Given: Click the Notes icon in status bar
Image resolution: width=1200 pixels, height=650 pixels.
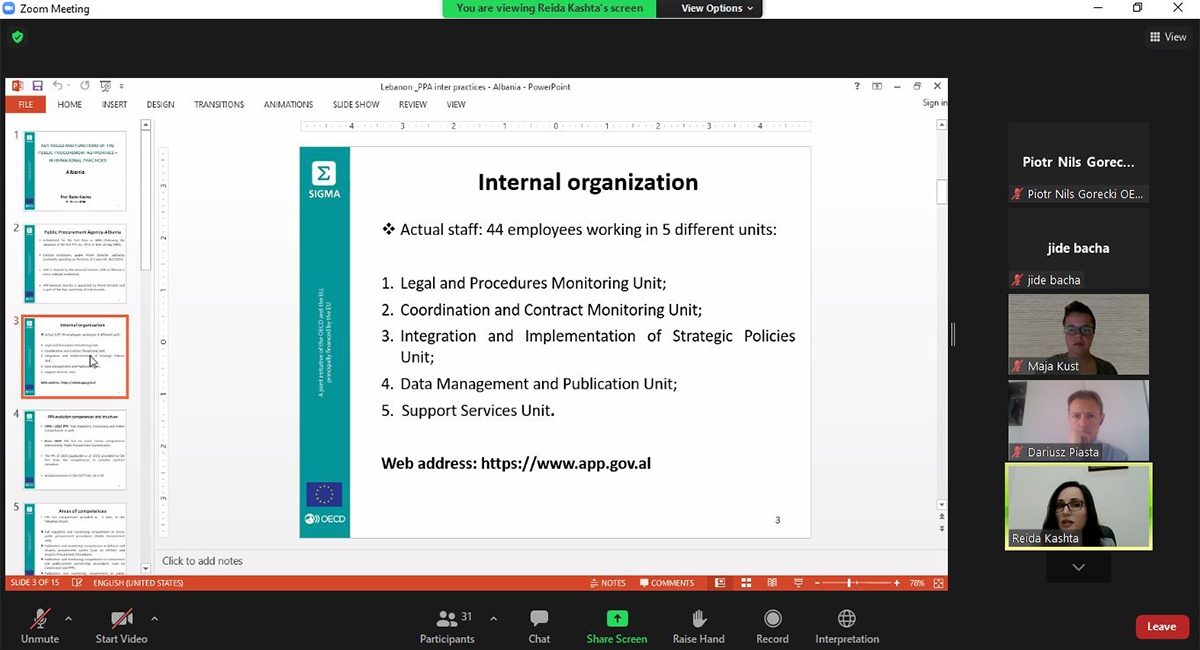Looking at the screenshot, I should coord(607,583).
